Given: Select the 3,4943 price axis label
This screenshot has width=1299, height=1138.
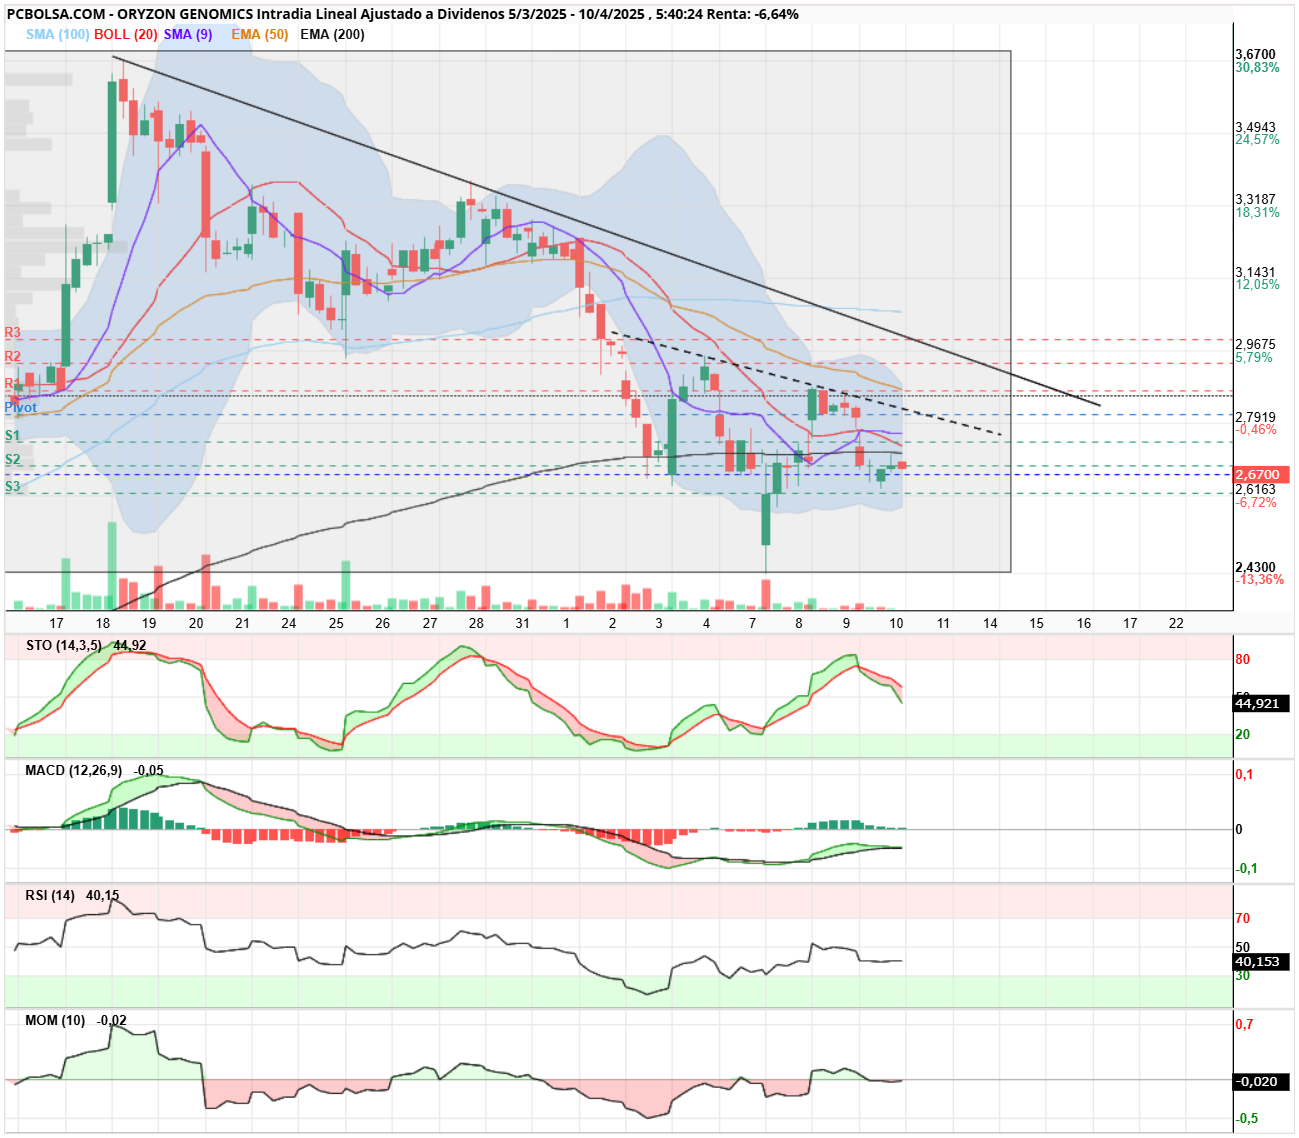Looking at the screenshot, I should tap(1255, 127).
